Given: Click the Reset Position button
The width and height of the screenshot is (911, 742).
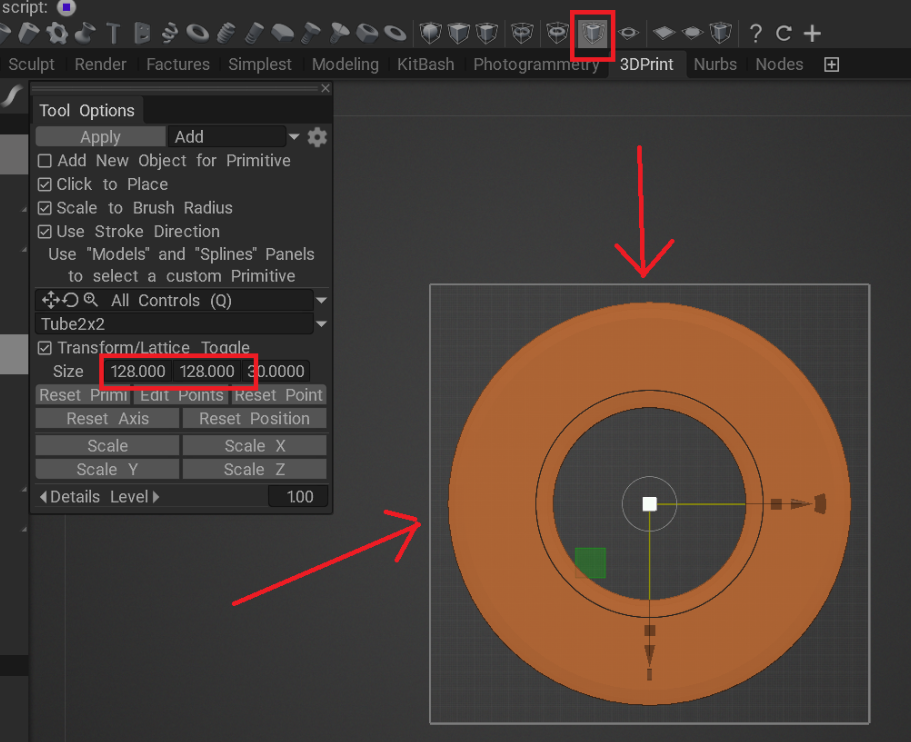Looking at the screenshot, I should (254, 419).
